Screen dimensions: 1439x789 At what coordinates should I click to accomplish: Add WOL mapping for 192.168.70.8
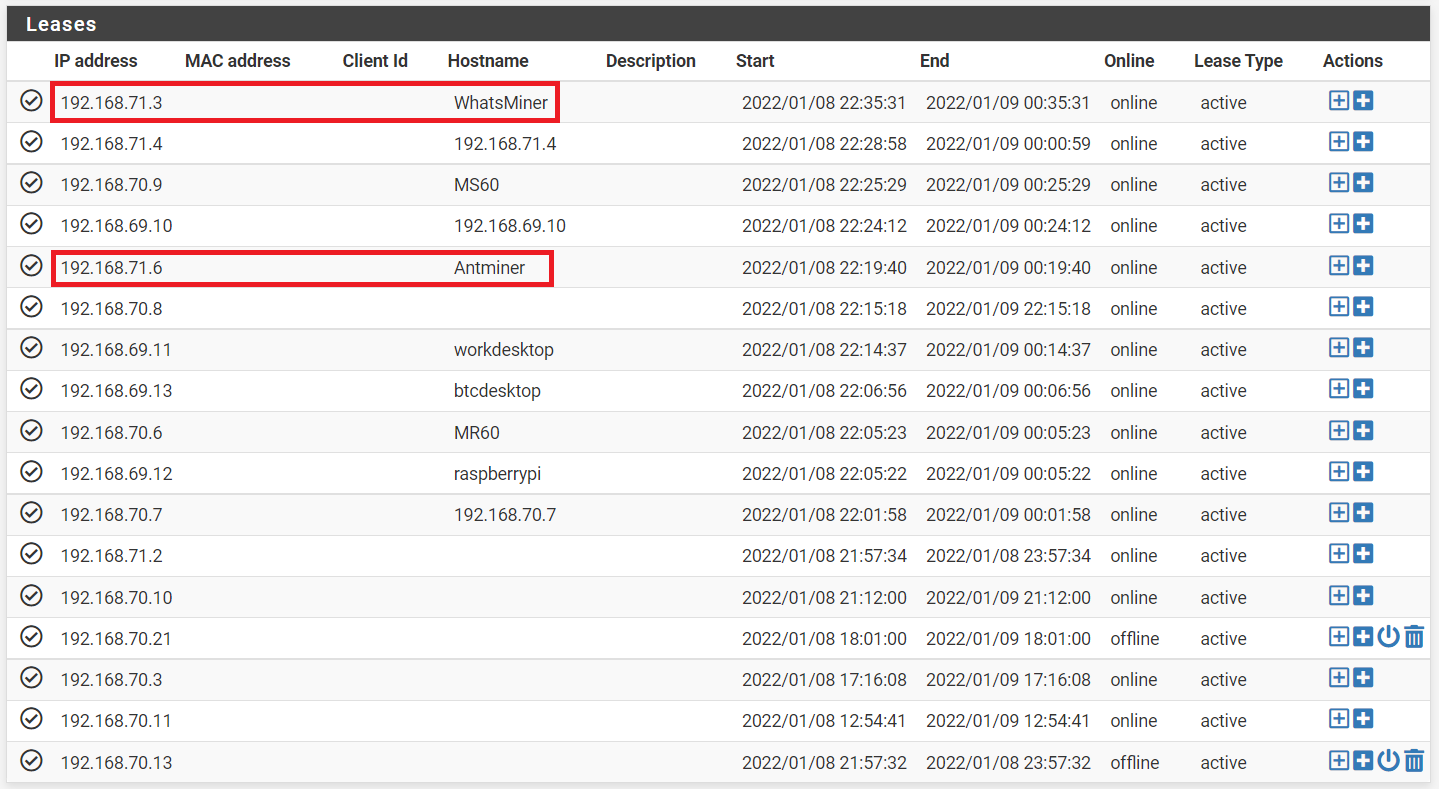(1363, 307)
